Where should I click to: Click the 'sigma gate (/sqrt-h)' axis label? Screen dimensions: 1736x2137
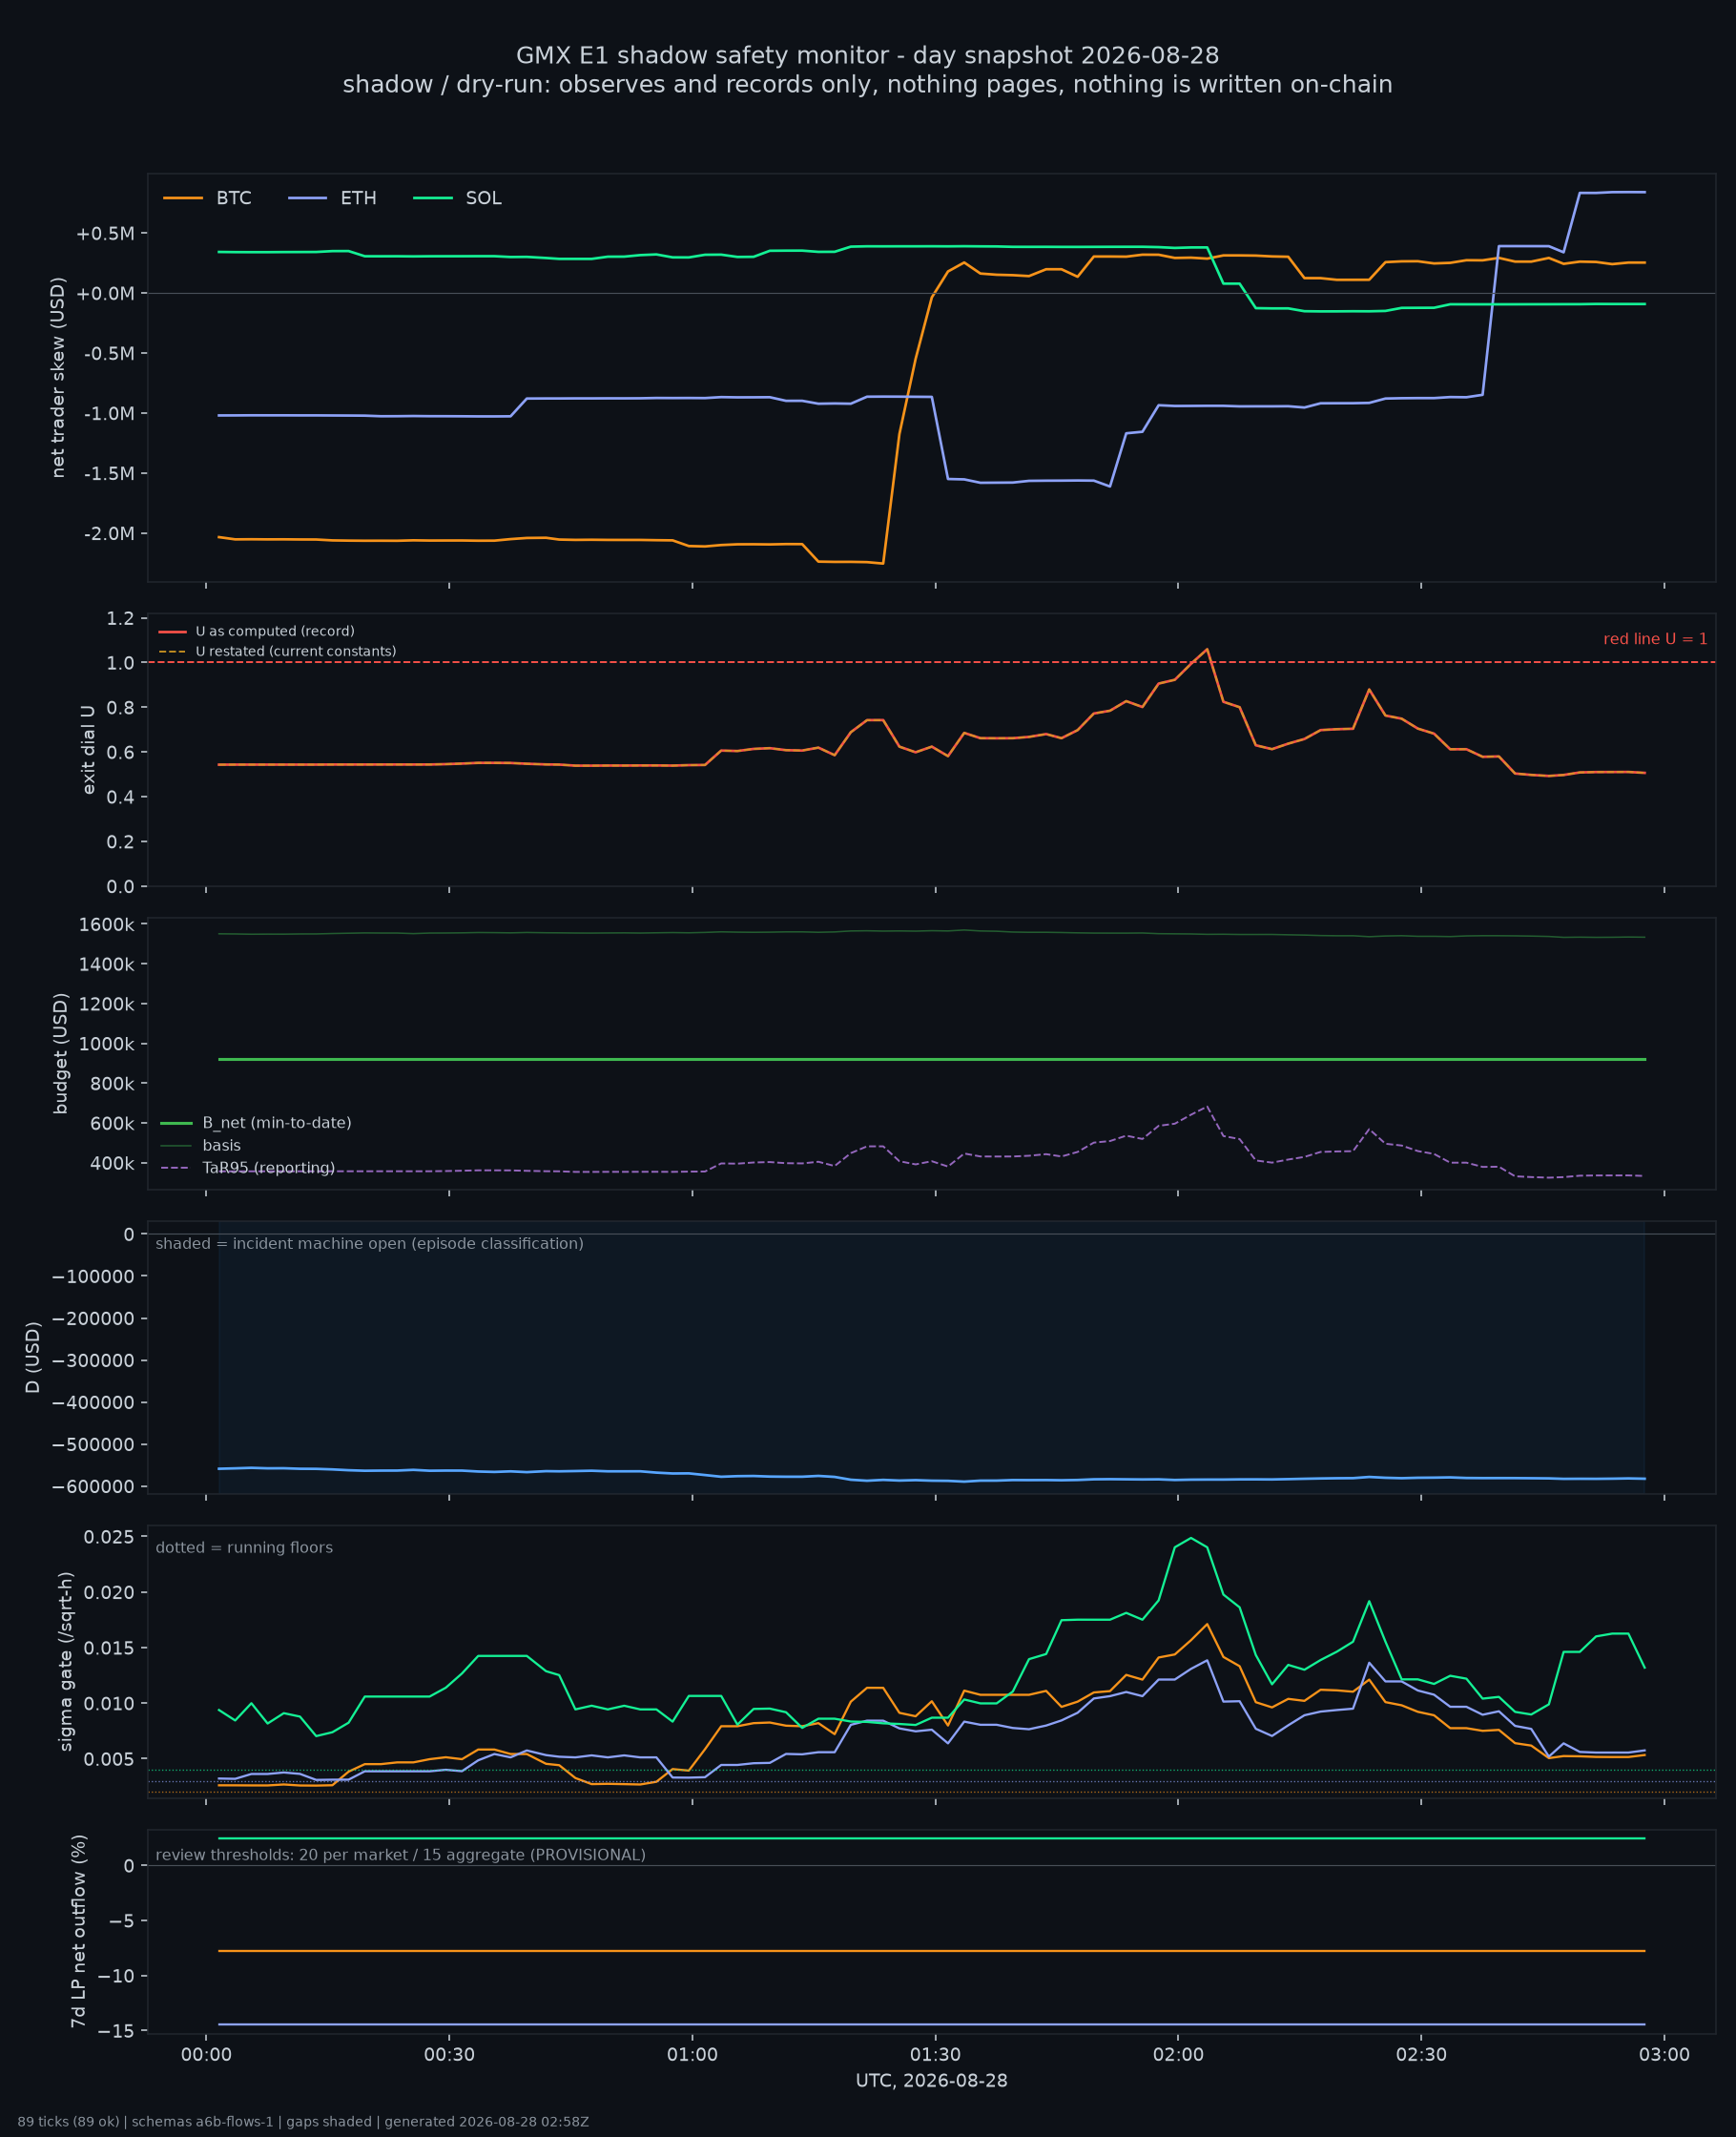point(66,1661)
